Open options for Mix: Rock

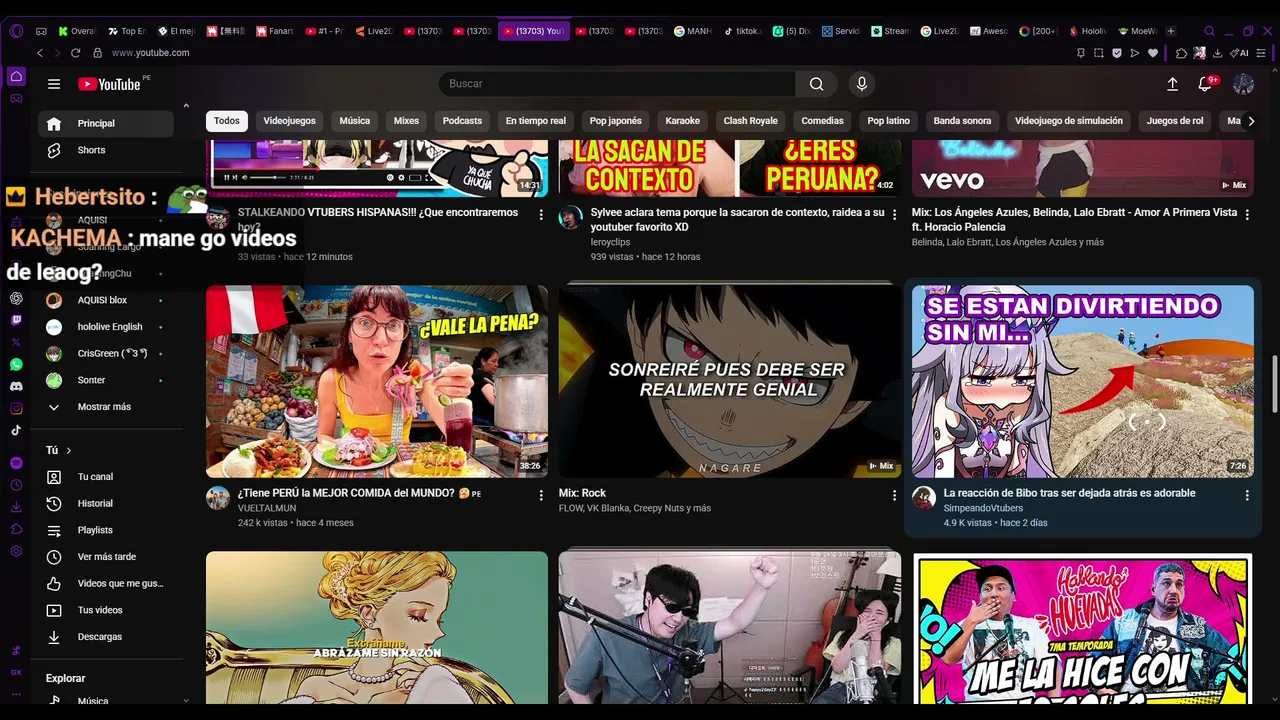(x=894, y=495)
